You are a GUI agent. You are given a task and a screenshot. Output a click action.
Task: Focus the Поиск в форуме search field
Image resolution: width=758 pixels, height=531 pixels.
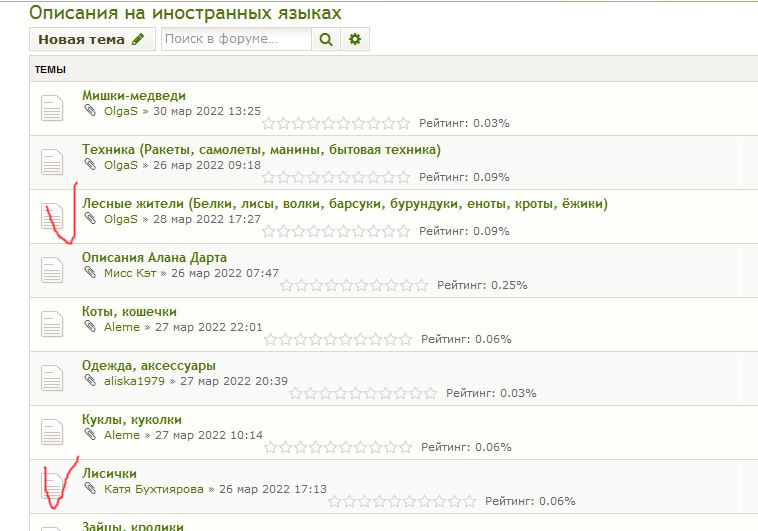[235, 40]
